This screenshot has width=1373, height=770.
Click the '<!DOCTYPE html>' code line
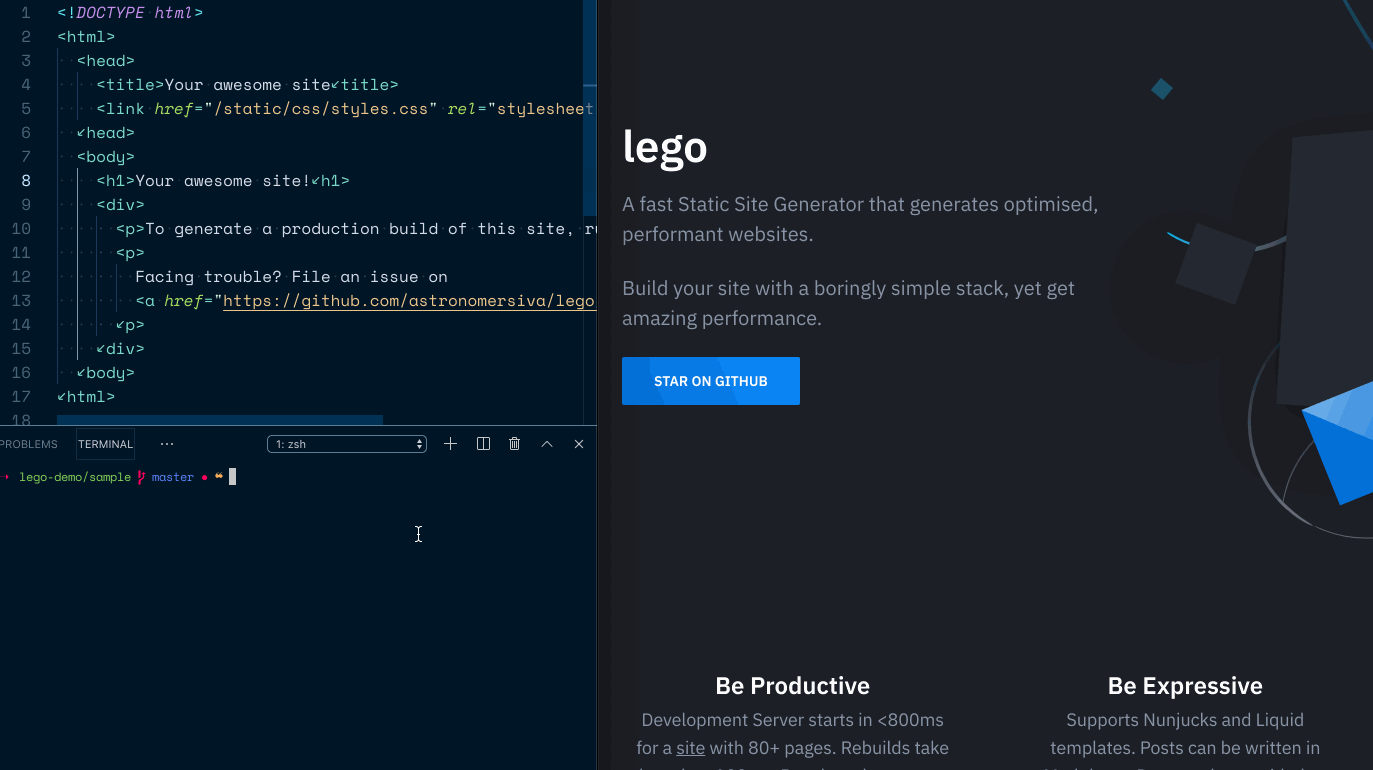130,13
